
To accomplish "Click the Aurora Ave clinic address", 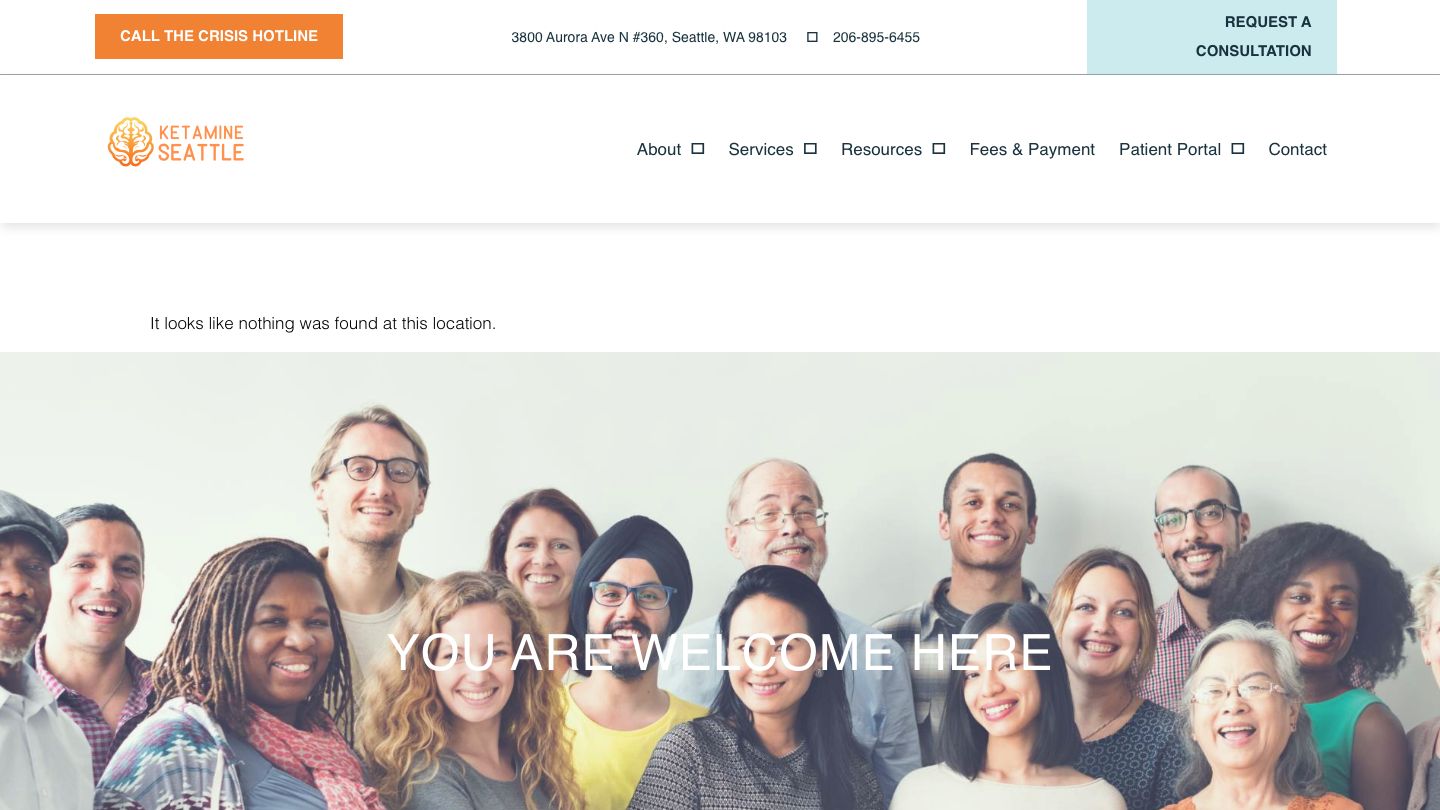I will pyautogui.click(x=649, y=37).
